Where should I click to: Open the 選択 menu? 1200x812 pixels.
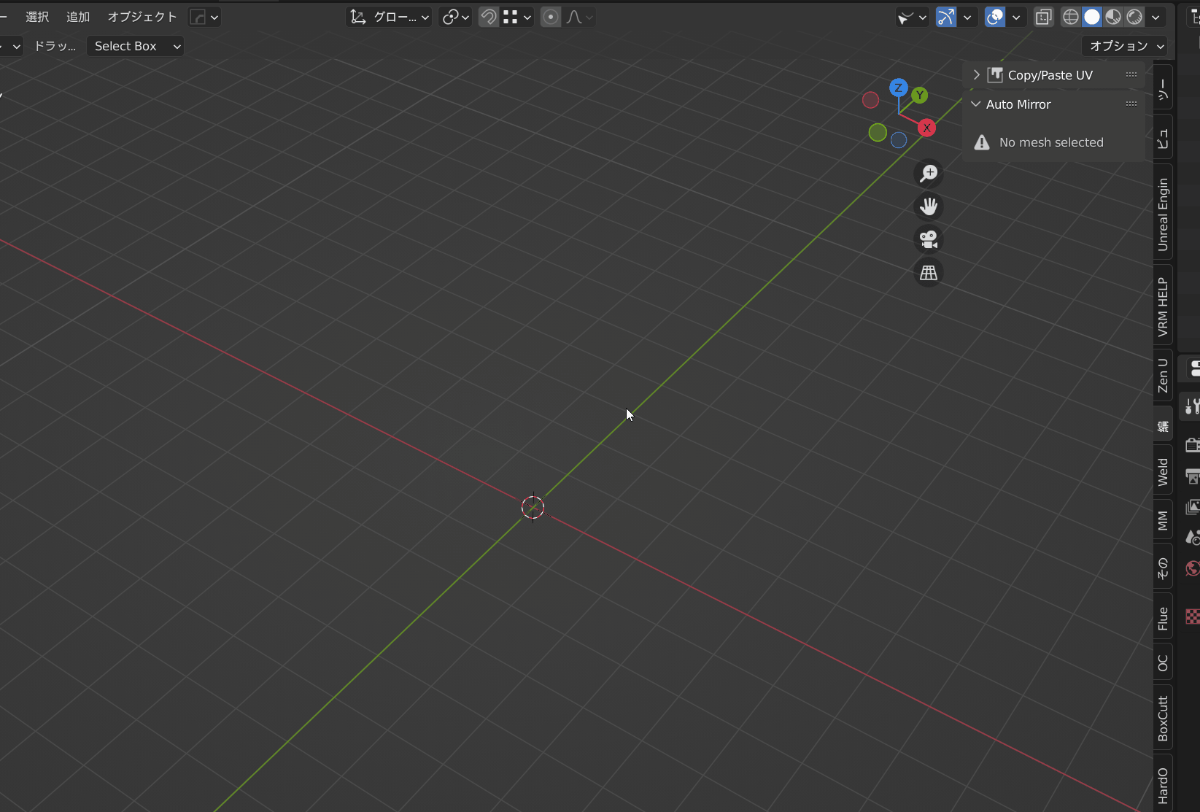[x=37, y=17]
